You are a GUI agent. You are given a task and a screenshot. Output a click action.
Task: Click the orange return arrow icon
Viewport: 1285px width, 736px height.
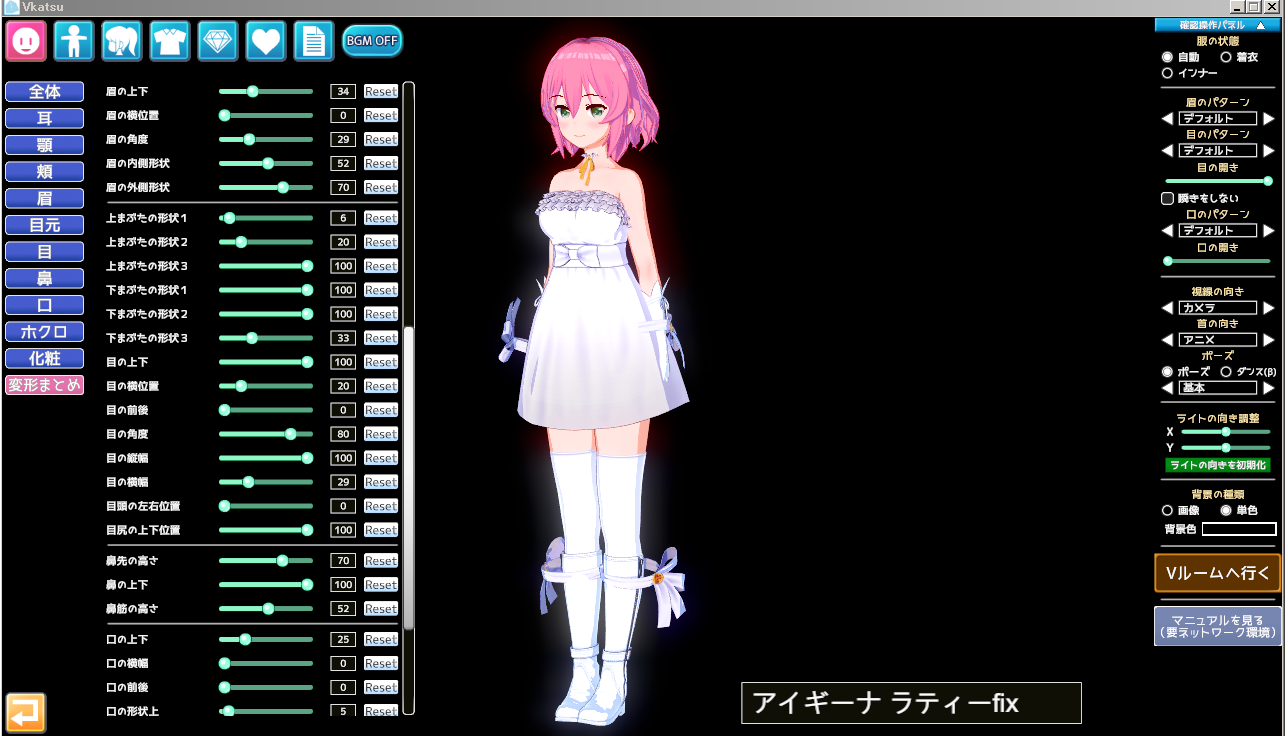coord(26,712)
